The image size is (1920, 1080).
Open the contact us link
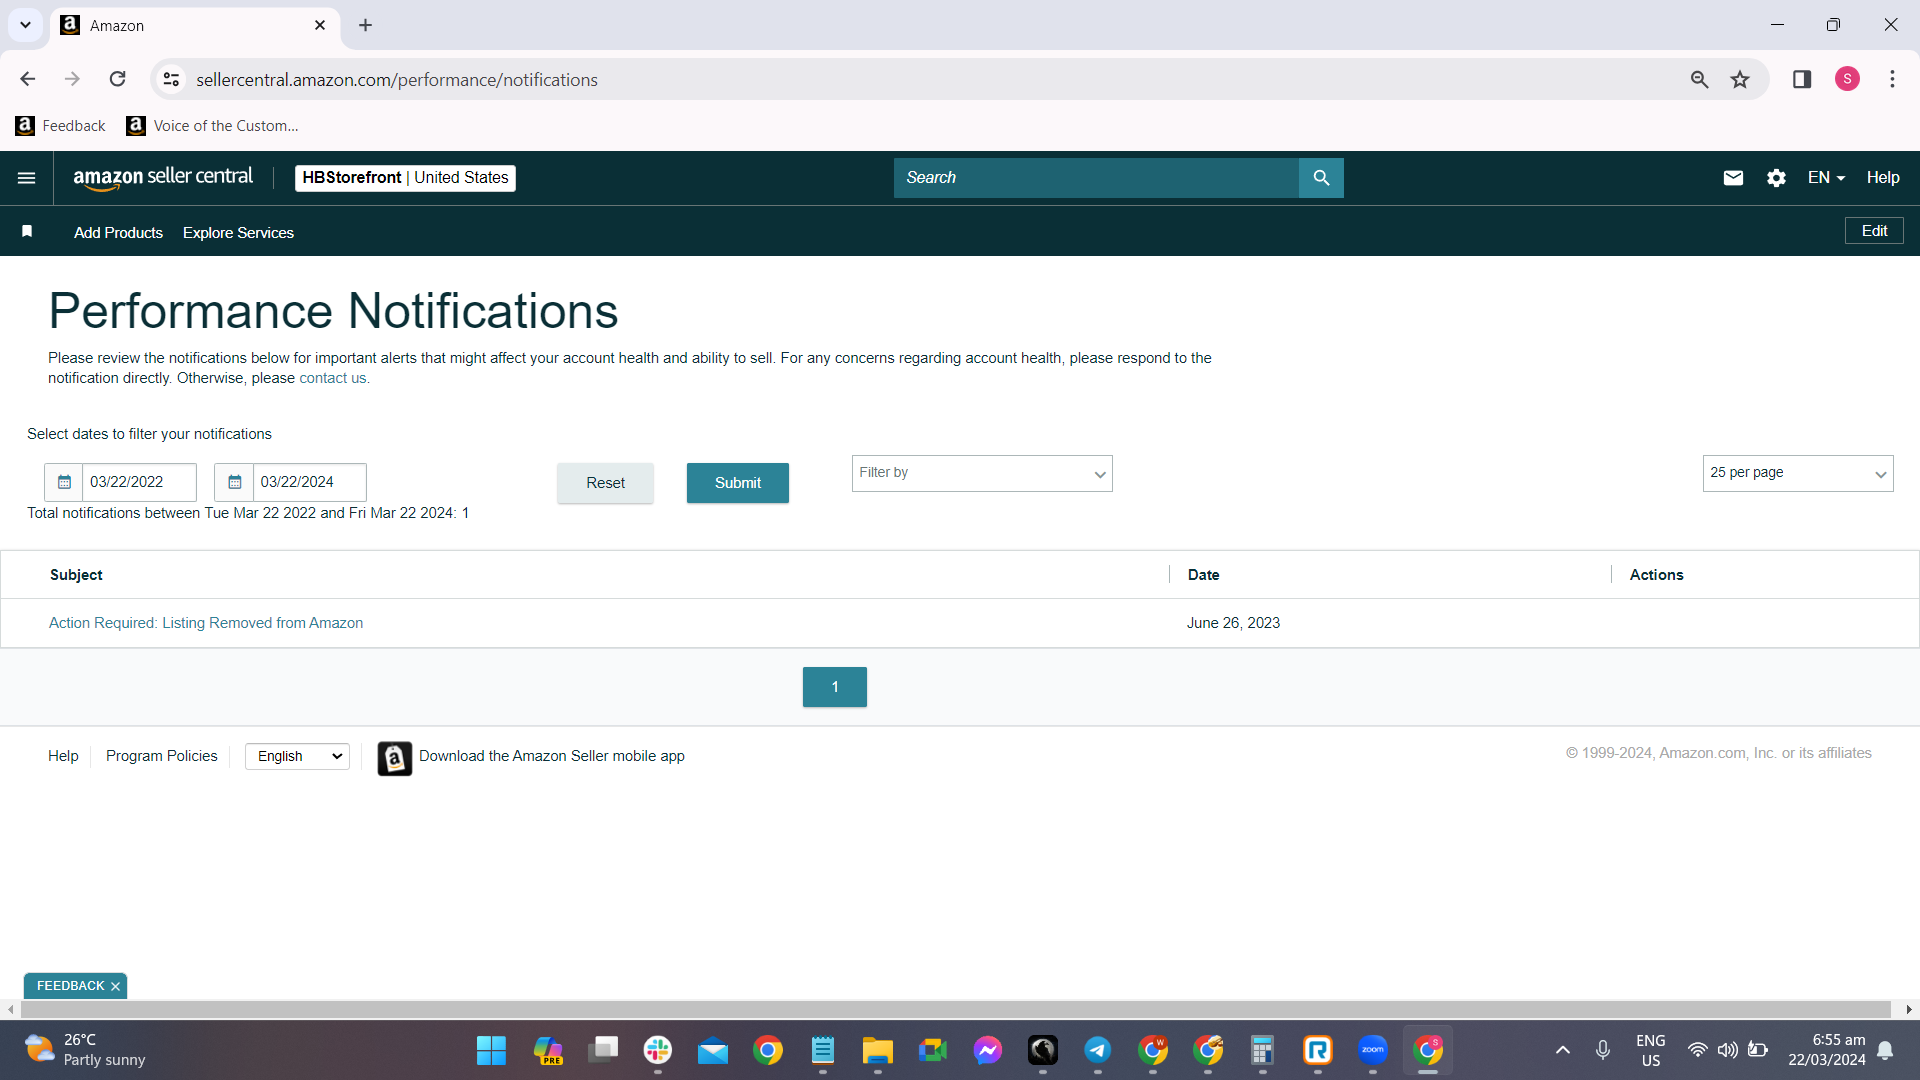pyautogui.click(x=333, y=379)
